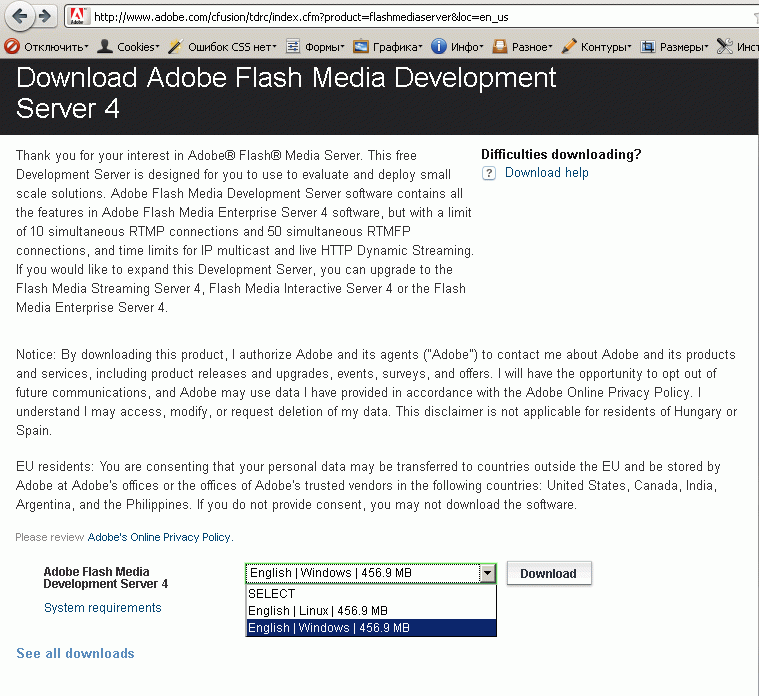Click the browser Forward arrow button

pos(46,16)
